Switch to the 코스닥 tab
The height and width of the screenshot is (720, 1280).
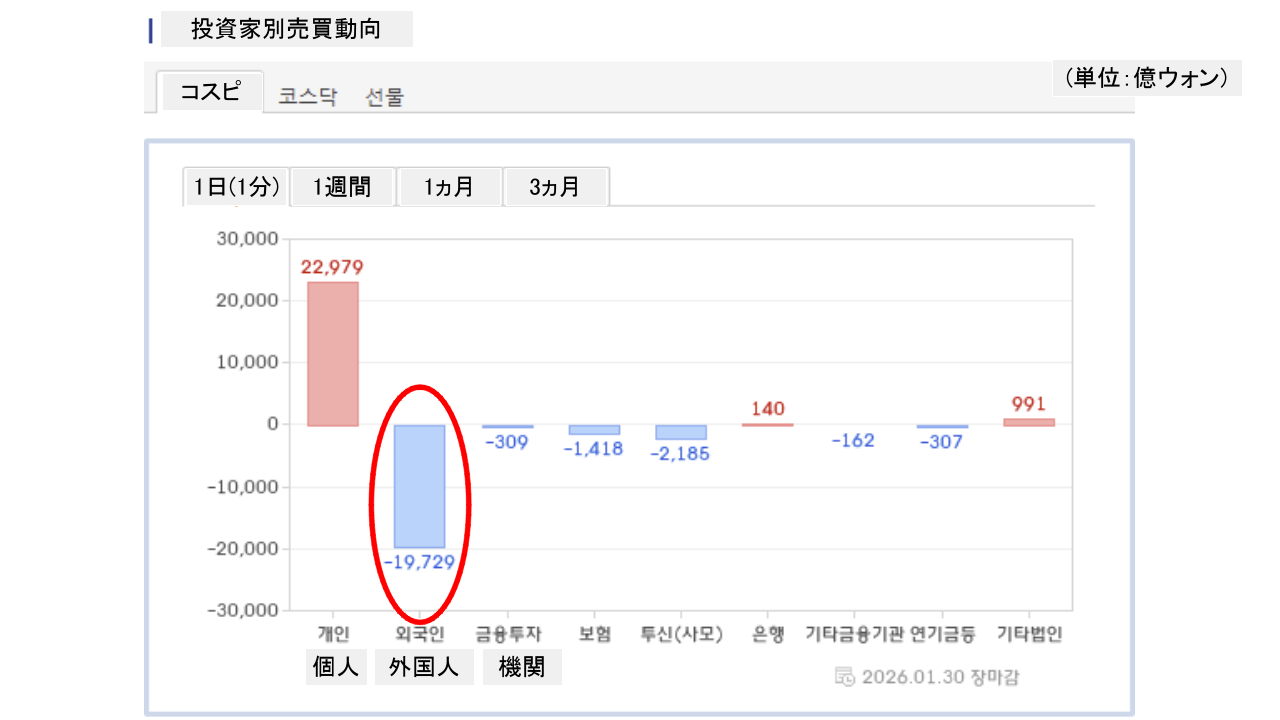click(307, 97)
